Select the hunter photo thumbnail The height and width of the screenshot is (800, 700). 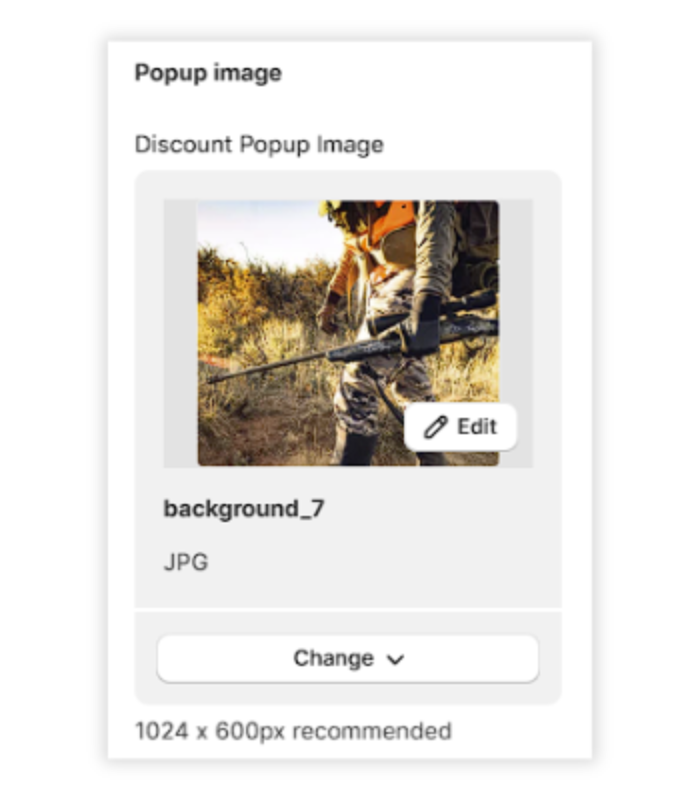point(348,333)
